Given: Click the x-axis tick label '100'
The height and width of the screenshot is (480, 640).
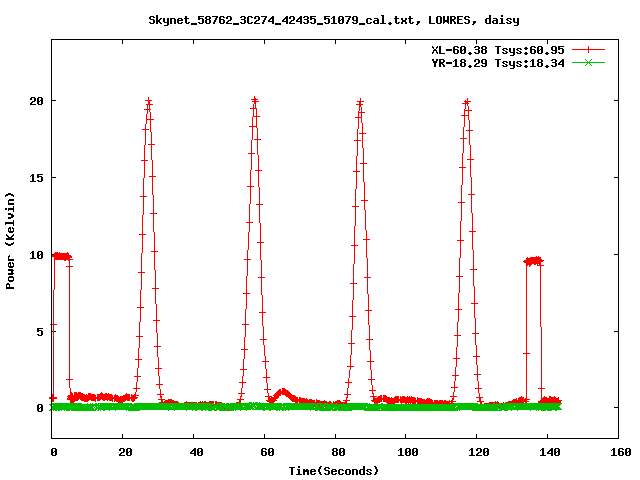Looking at the screenshot, I should pyautogui.click(x=408, y=452).
